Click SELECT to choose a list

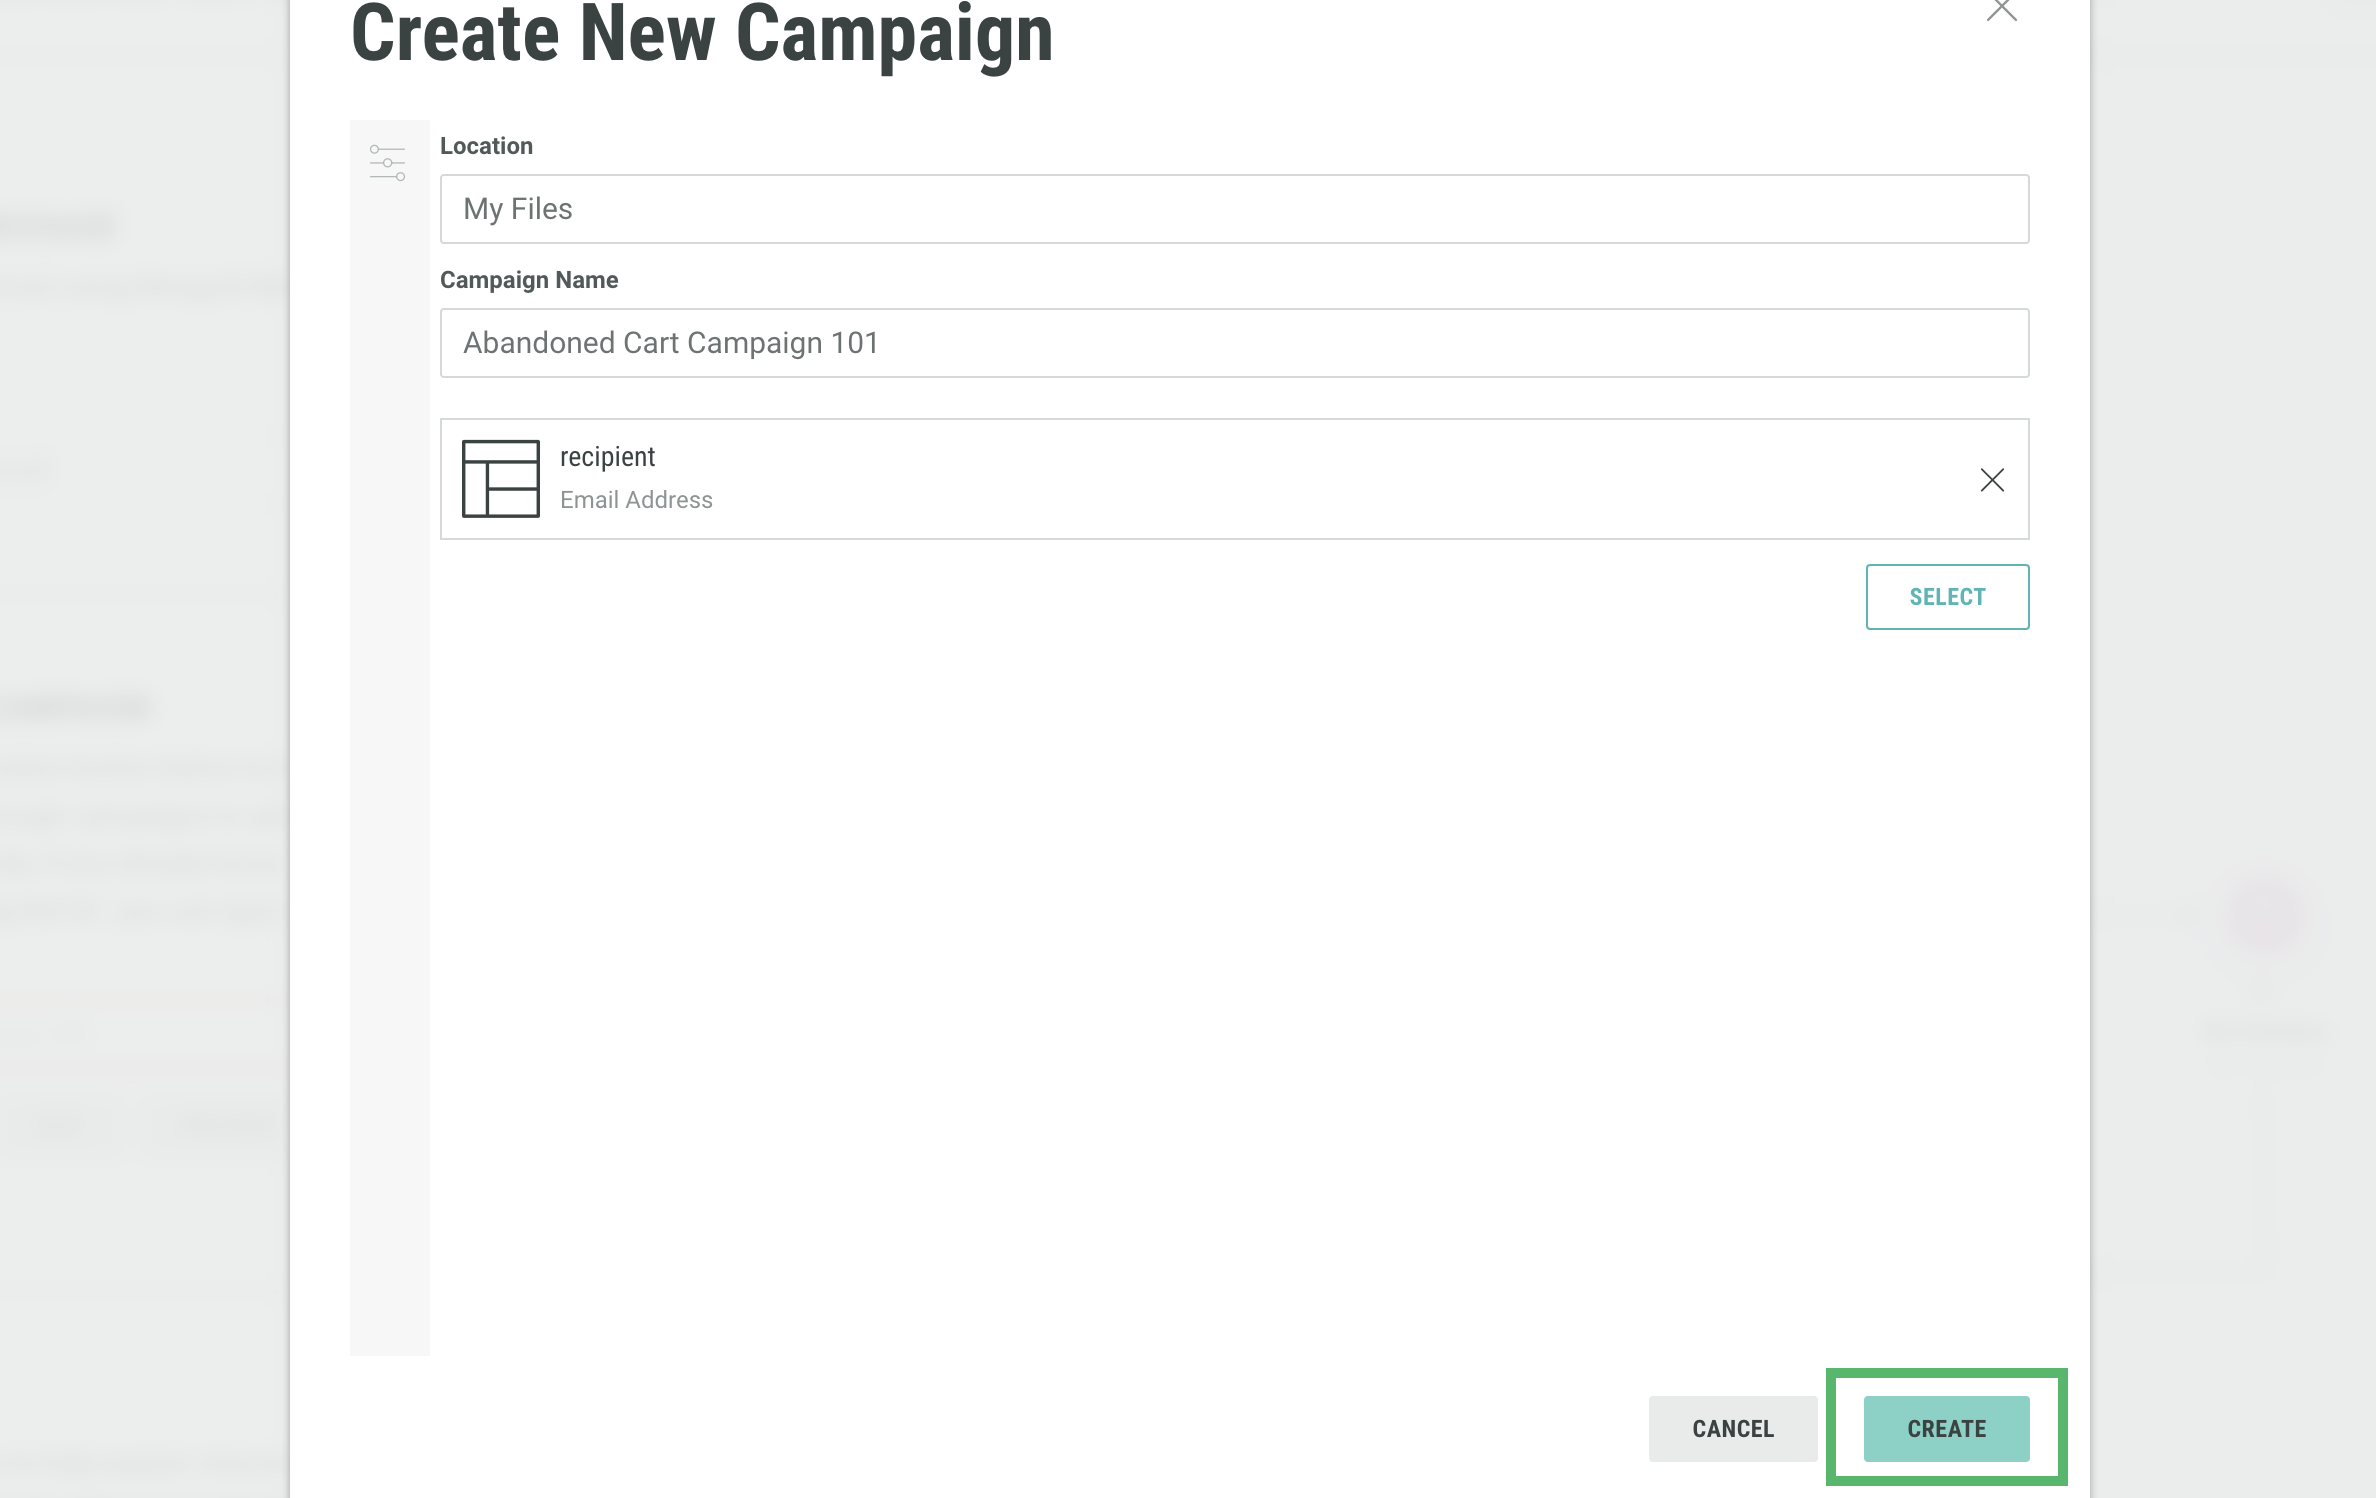(1946, 597)
